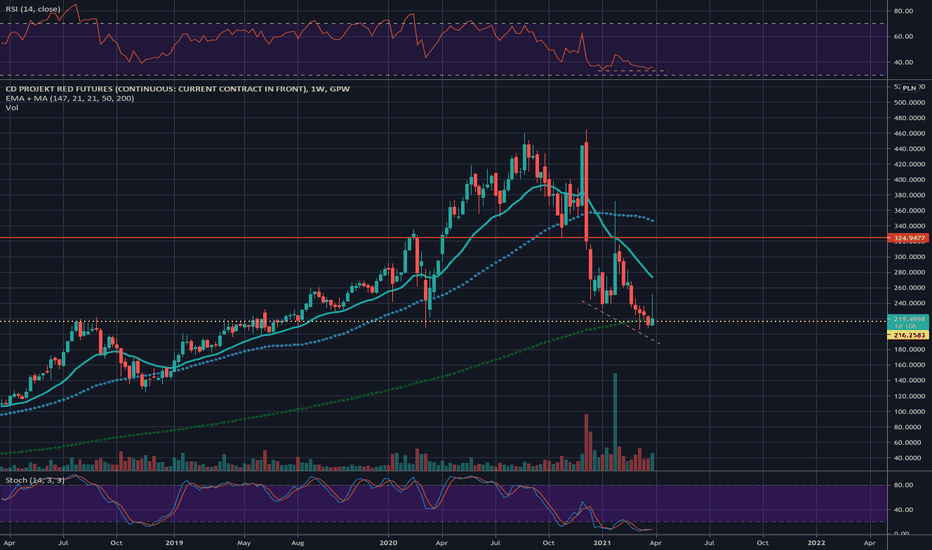
Task: Click the Stoch 40.00 scale label
Action: [903, 510]
